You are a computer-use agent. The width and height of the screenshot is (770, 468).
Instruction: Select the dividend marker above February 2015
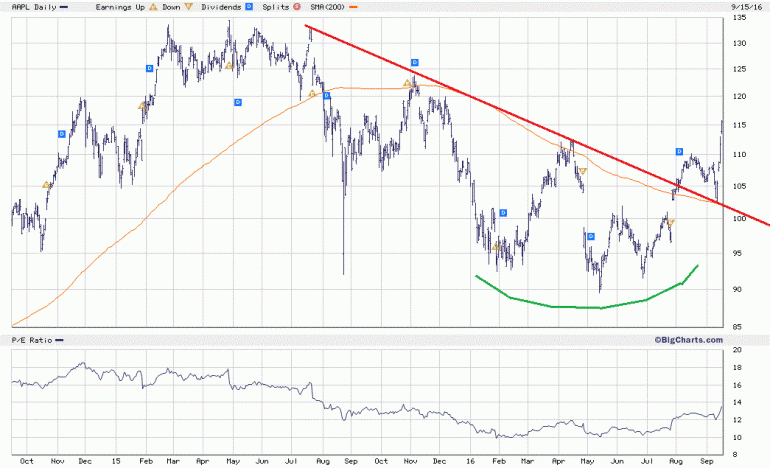[x=150, y=68]
